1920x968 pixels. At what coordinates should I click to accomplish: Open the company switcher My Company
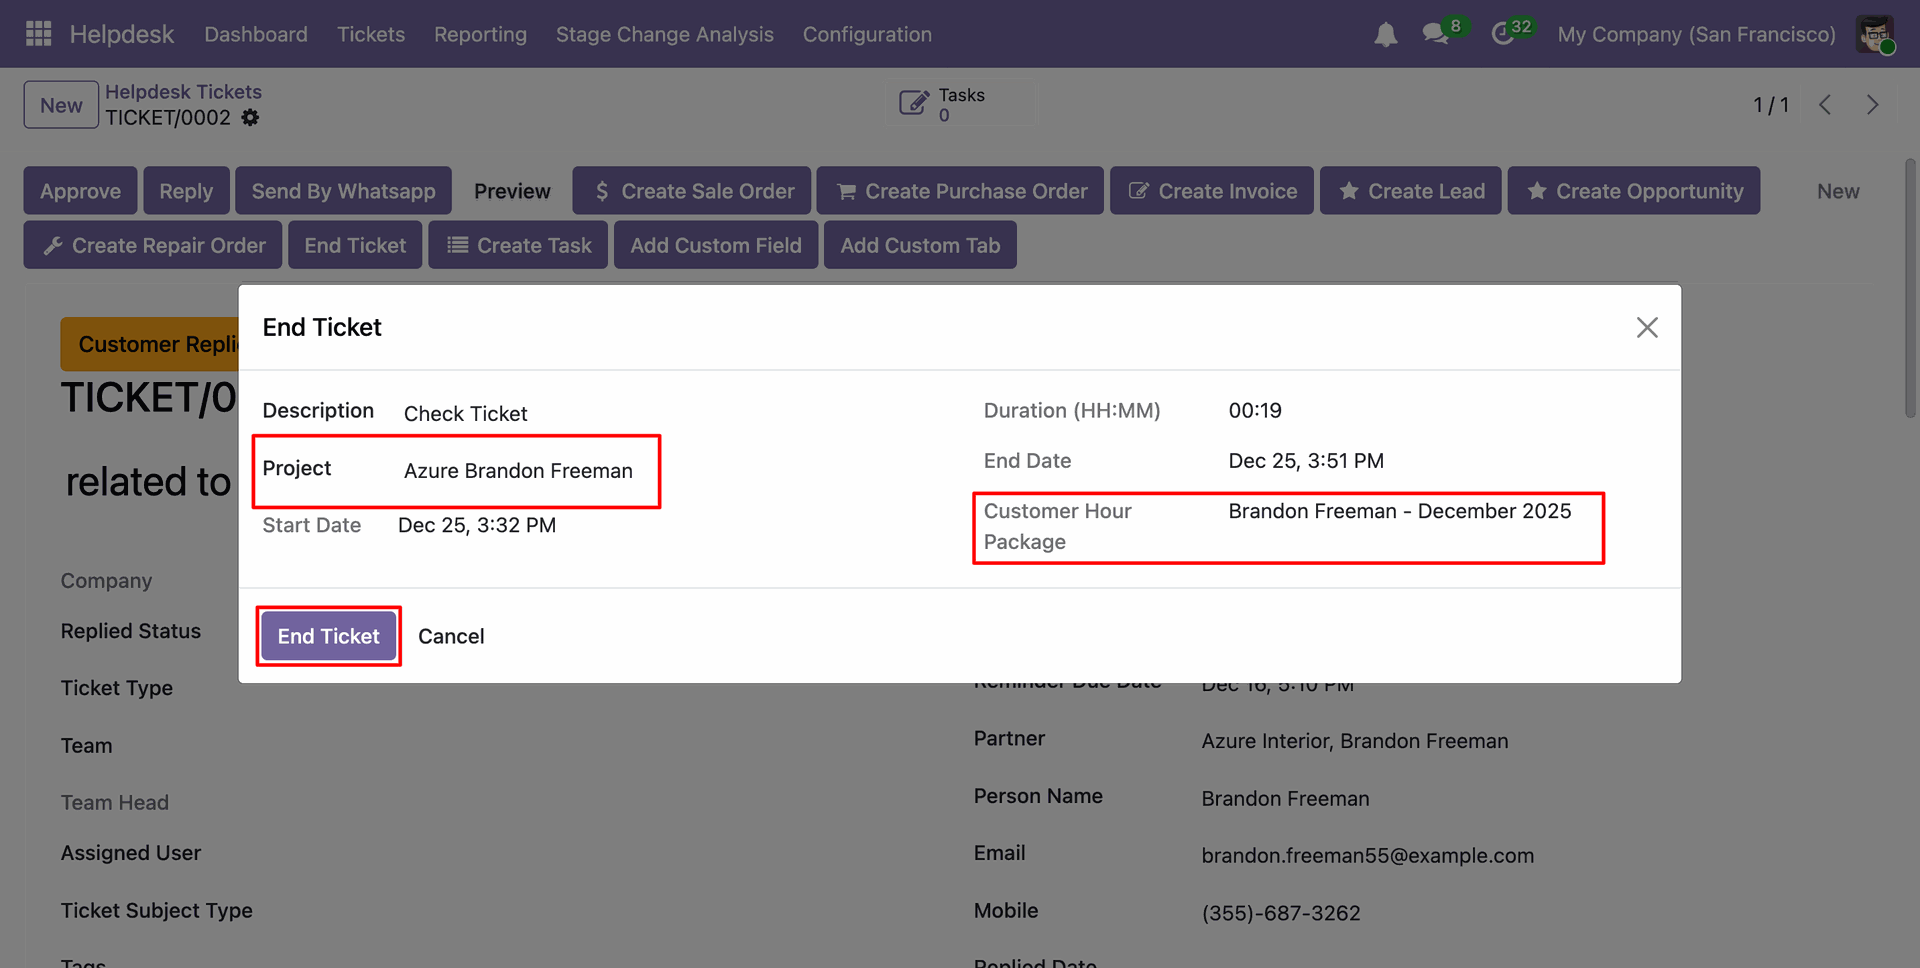click(x=1696, y=34)
